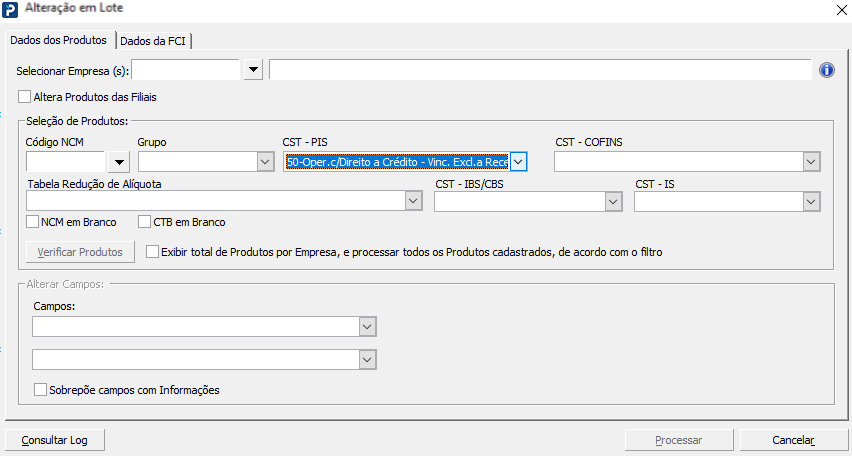Image resolution: width=852 pixels, height=456 pixels.
Task: Enable Altera Produtos das Filiais checkbox
Action: pyautogui.click(x=24, y=97)
